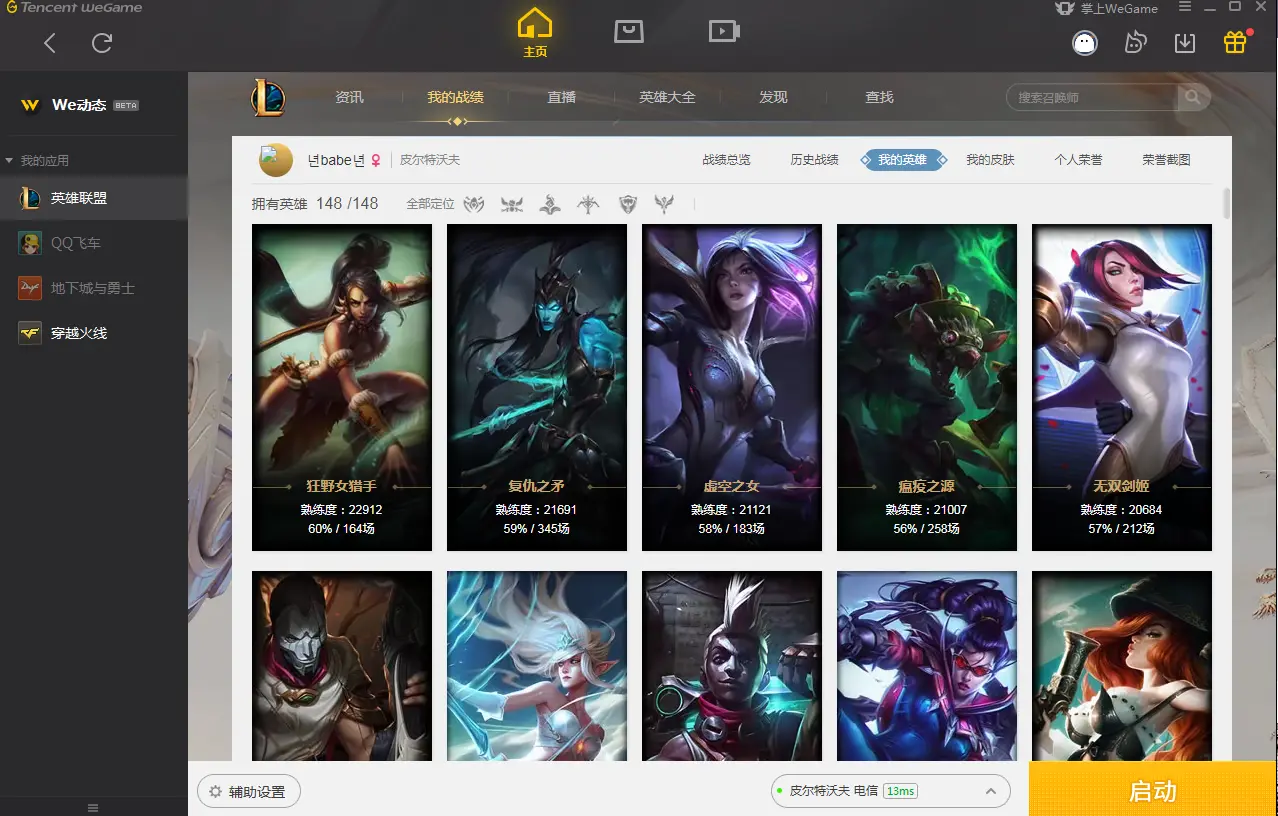Switch to the 英雄大全 tab
Image resolution: width=1278 pixels, height=816 pixels.
pos(667,97)
